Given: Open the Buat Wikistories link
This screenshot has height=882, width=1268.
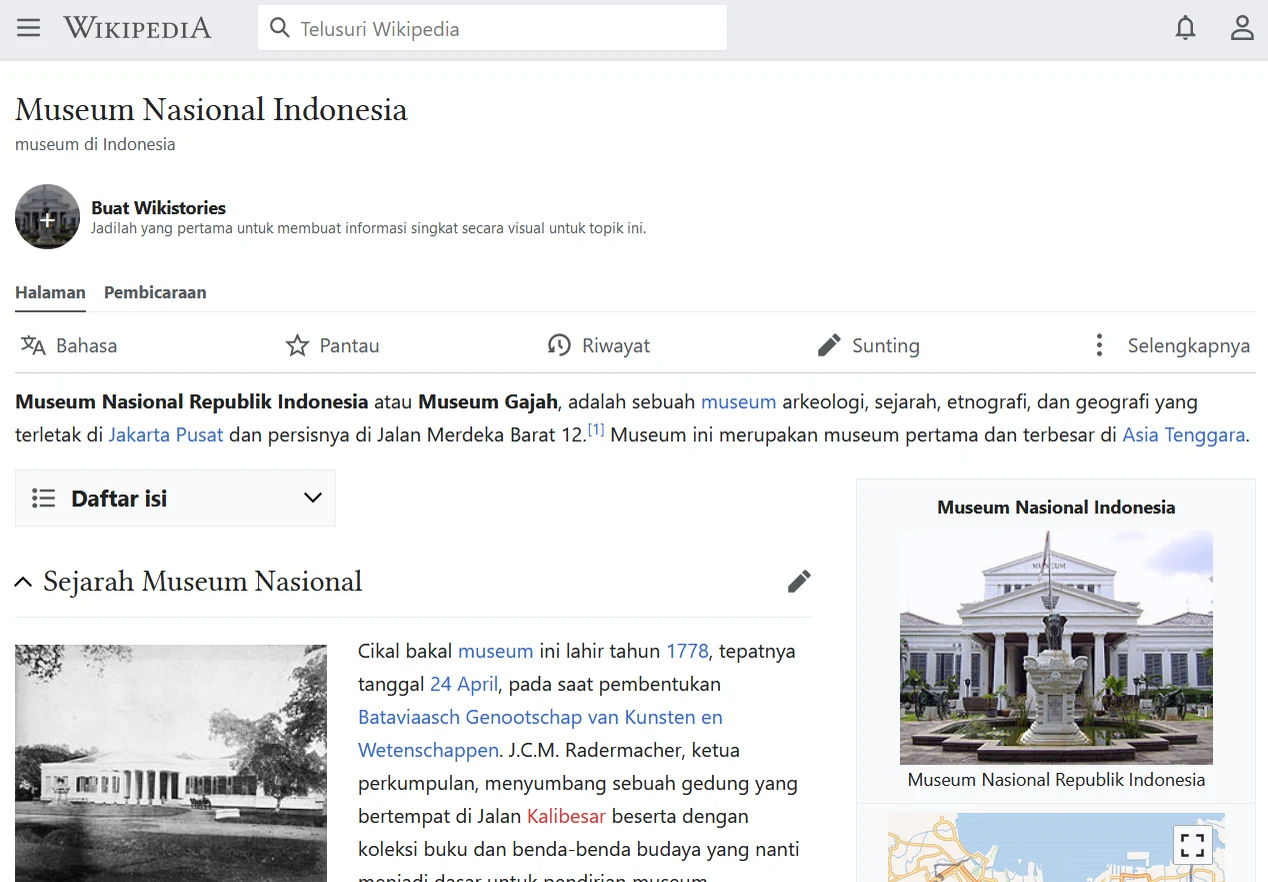Looking at the screenshot, I should (158, 208).
